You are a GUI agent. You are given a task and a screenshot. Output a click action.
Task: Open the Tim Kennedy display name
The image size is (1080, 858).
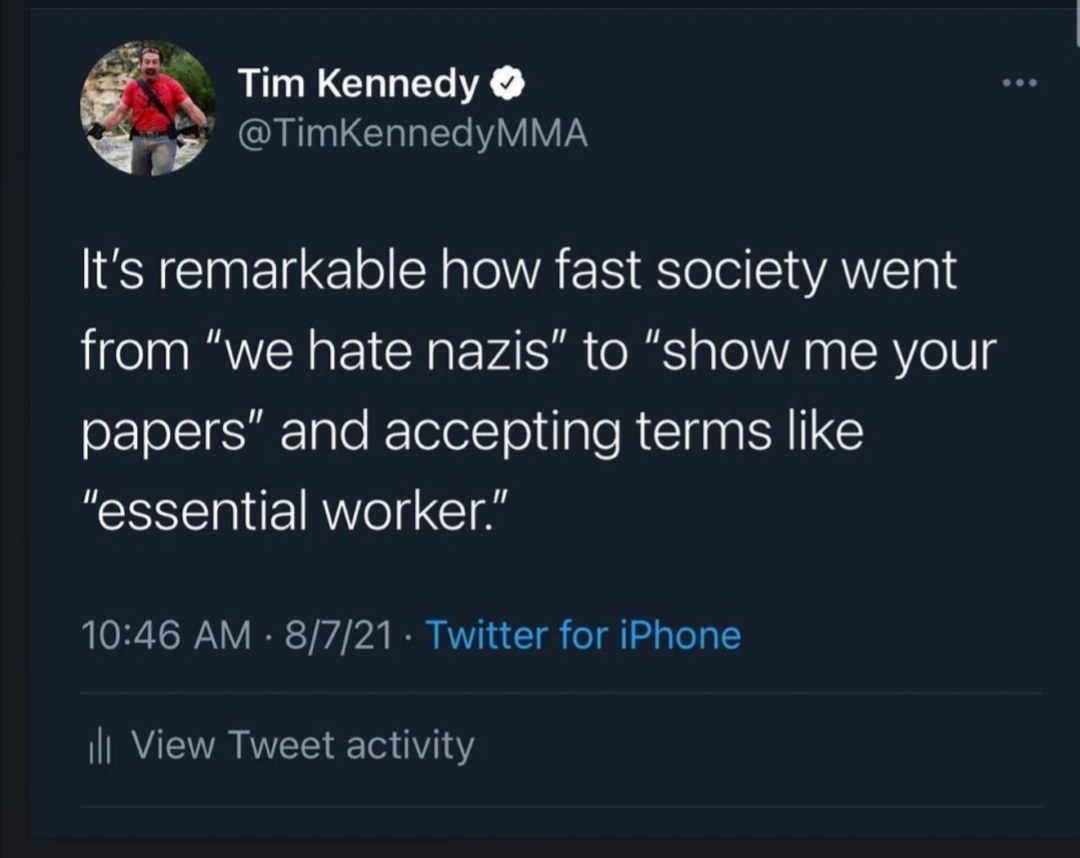tap(357, 86)
